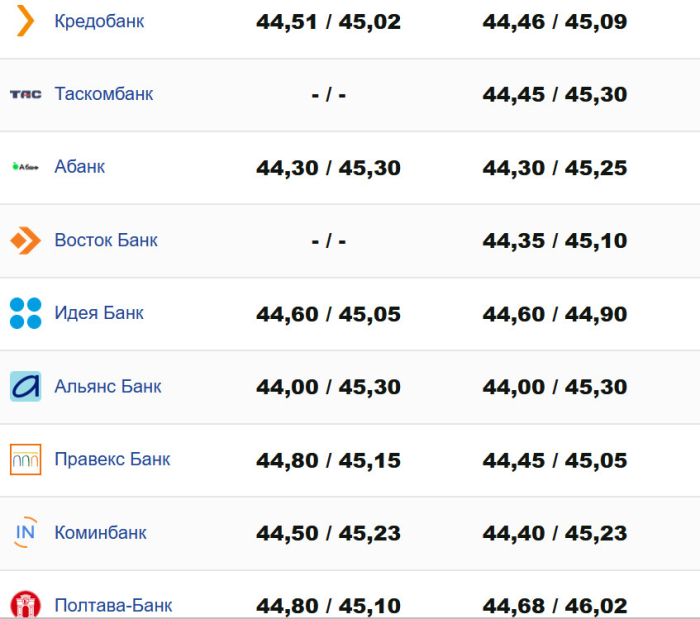The image size is (700, 619).
Task: Open the Таскомбанк bank link
Action: point(104,94)
